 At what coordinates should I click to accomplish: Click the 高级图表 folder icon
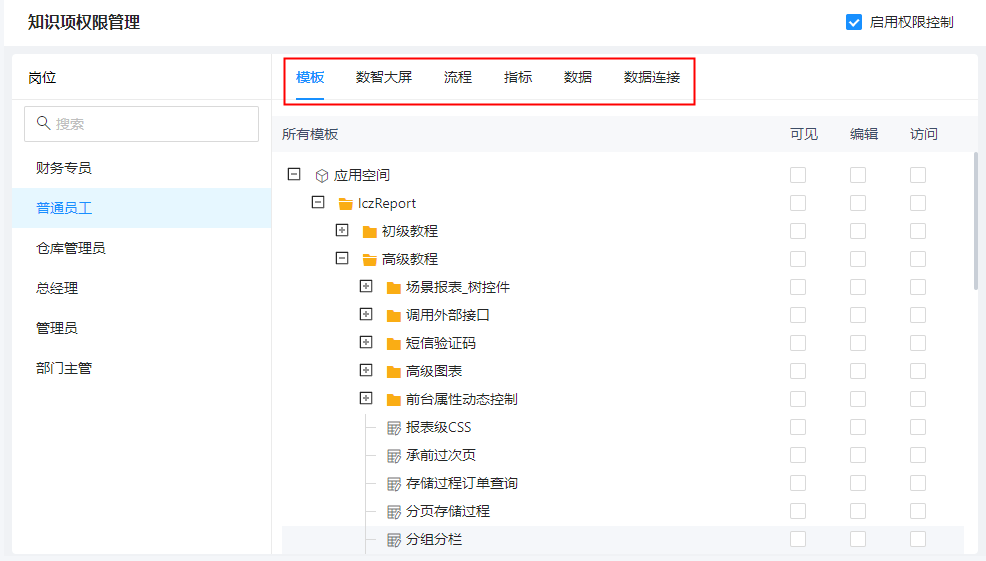click(x=394, y=371)
